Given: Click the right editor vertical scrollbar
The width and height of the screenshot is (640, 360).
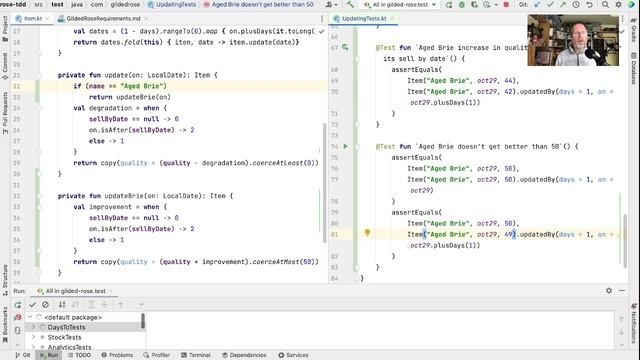Looking at the screenshot, I should pyautogui.click(x=625, y=241).
